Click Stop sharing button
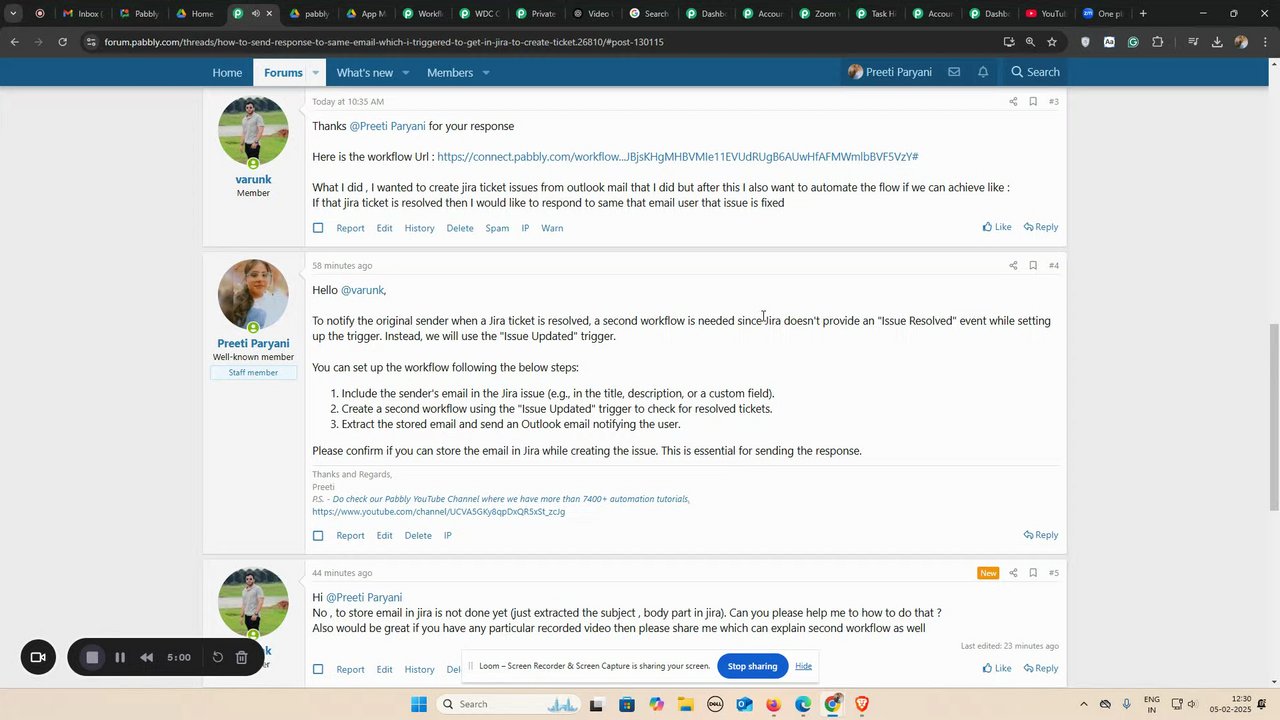The width and height of the screenshot is (1280, 720). click(x=752, y=666)
